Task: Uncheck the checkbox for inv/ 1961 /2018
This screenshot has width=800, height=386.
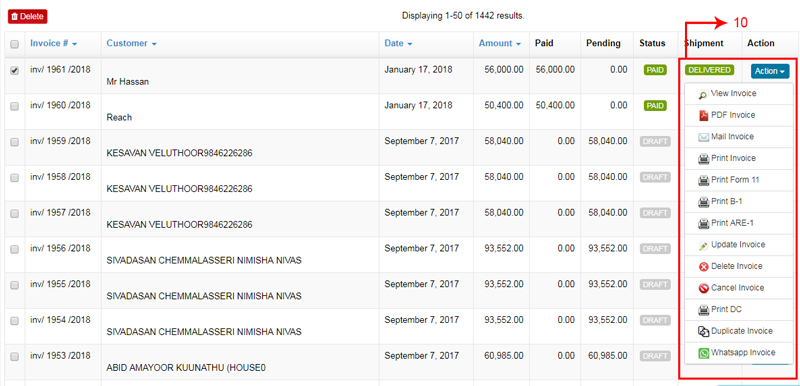Action: point(15,71)
